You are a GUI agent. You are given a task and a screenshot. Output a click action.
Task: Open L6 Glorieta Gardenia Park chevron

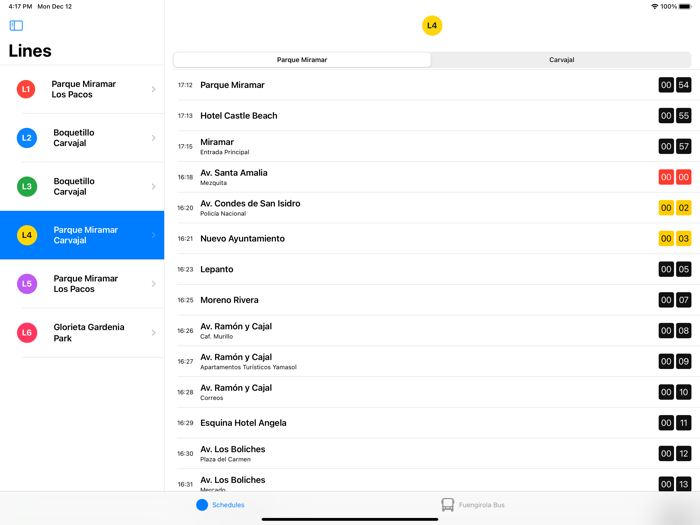153,332
